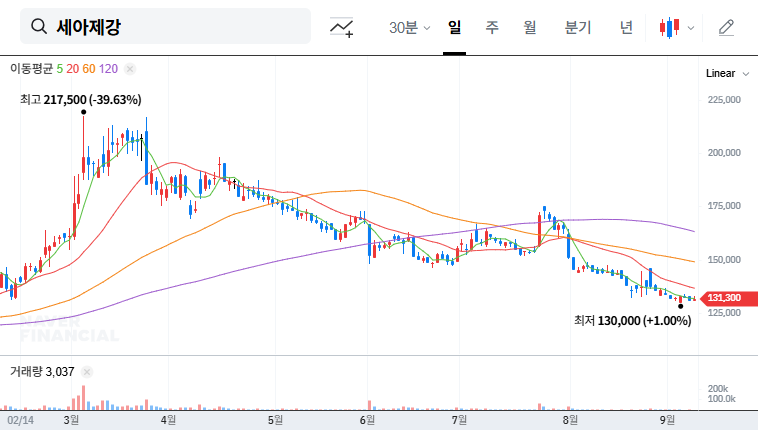Click the 거래량 3,037 volume label
Screen dimensions: 758x430
[42, 371]
